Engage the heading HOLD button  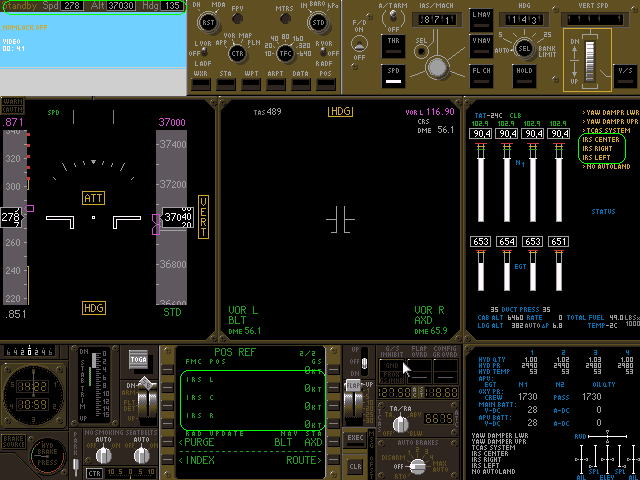(x=524, y=76)
